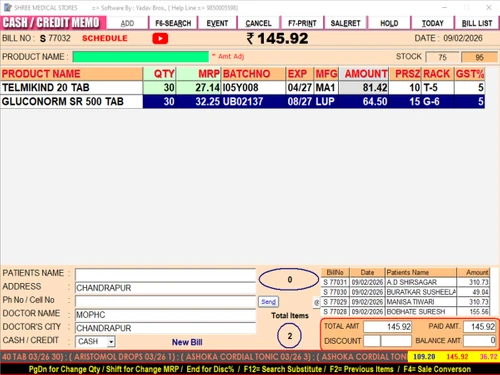Click rack value G-6

tap(438, 101)
